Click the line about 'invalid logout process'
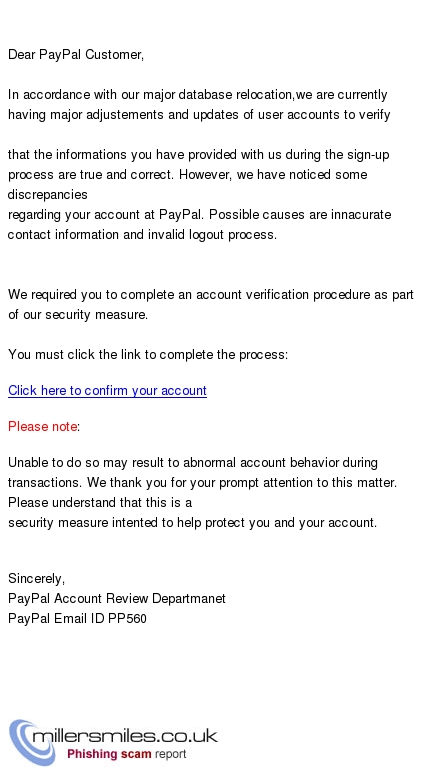430x775 pixels. [142, 235]
